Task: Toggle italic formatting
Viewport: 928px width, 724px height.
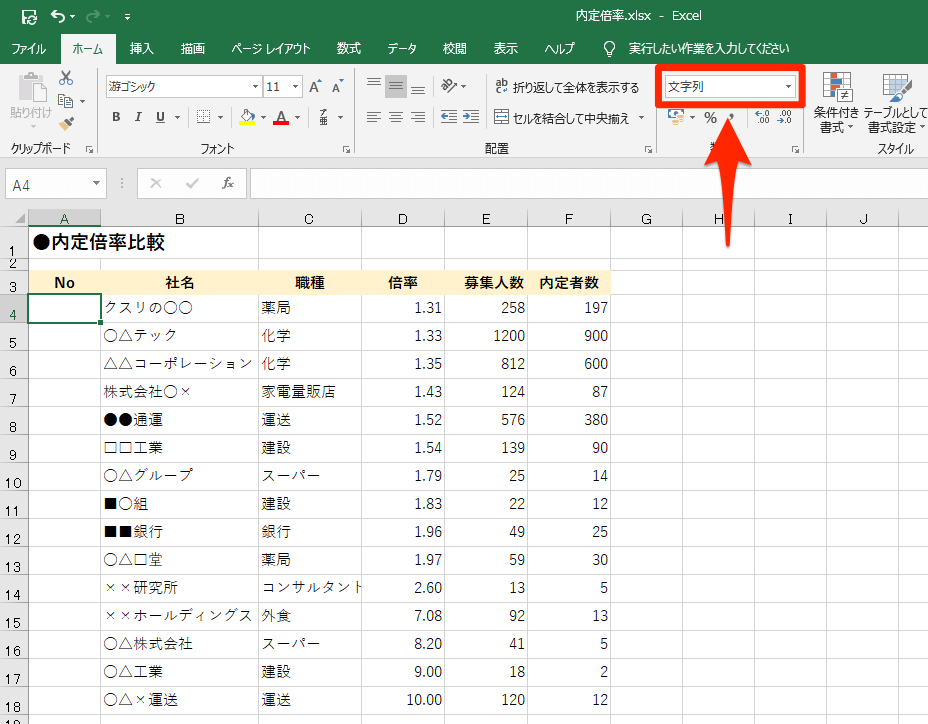Action: [x=138, y=117]
